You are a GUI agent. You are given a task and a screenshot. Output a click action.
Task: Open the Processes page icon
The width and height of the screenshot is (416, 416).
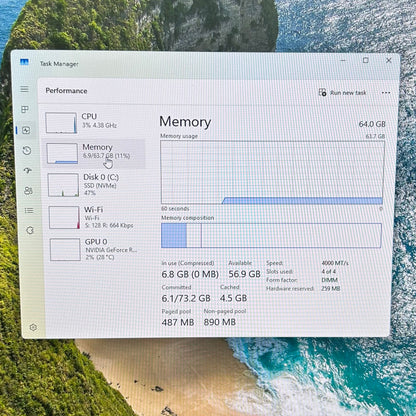(25, 109)
